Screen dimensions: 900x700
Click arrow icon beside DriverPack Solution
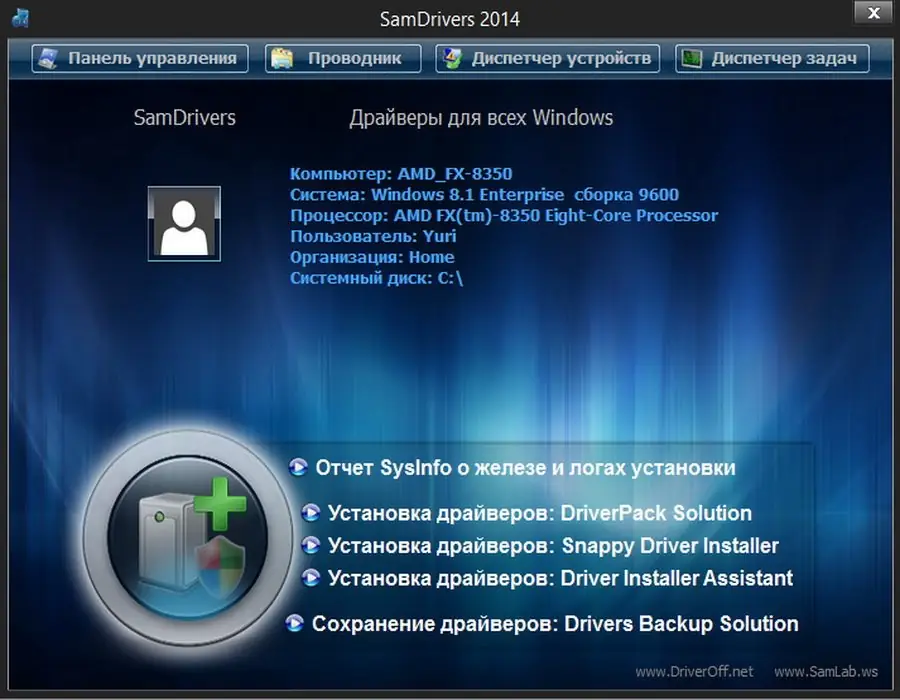click(x=311, y=512)
